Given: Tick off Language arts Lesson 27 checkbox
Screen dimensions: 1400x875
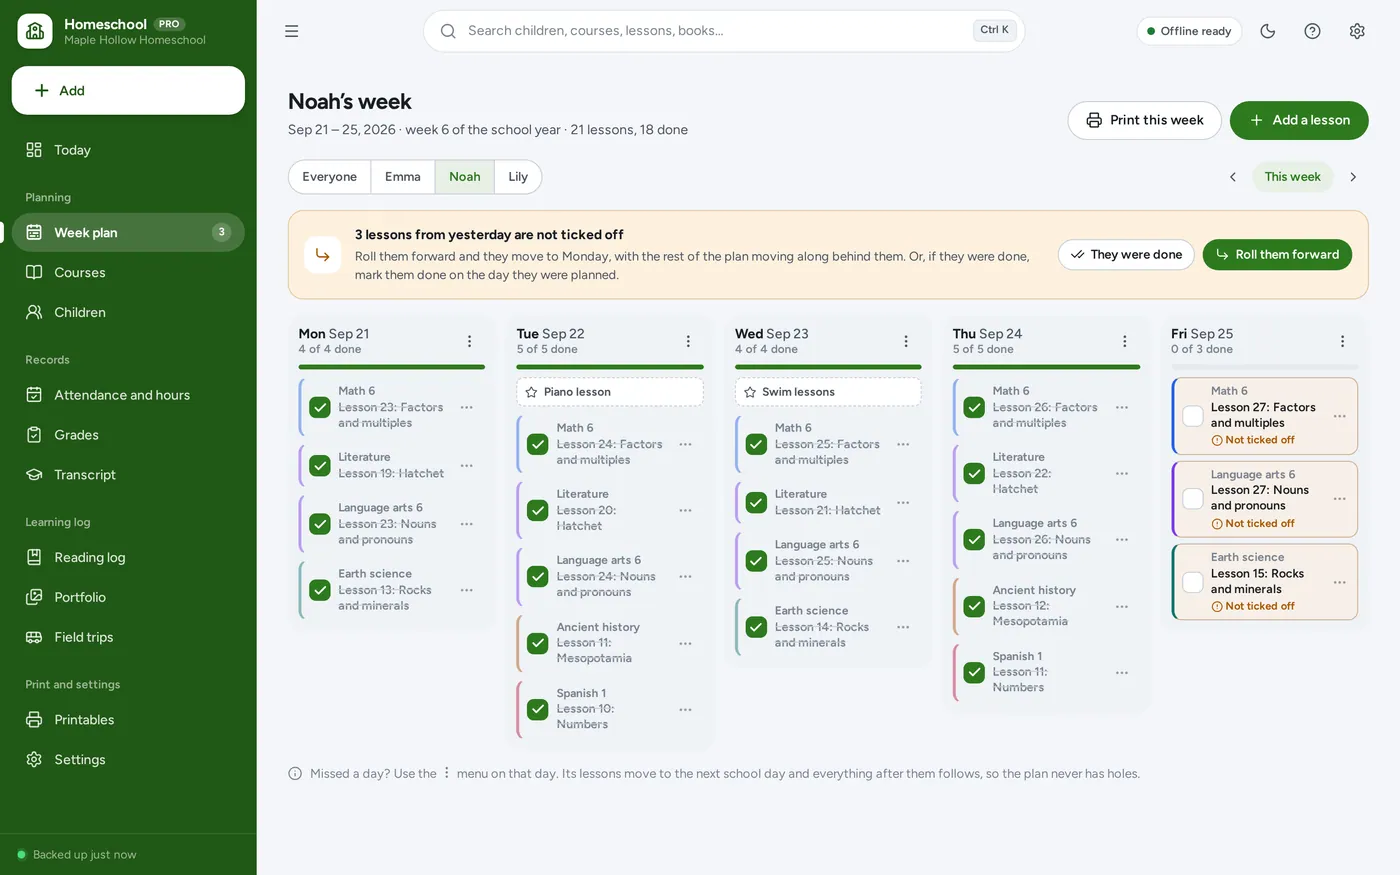Looking at the screenshot, I should tap(1193, 499).
